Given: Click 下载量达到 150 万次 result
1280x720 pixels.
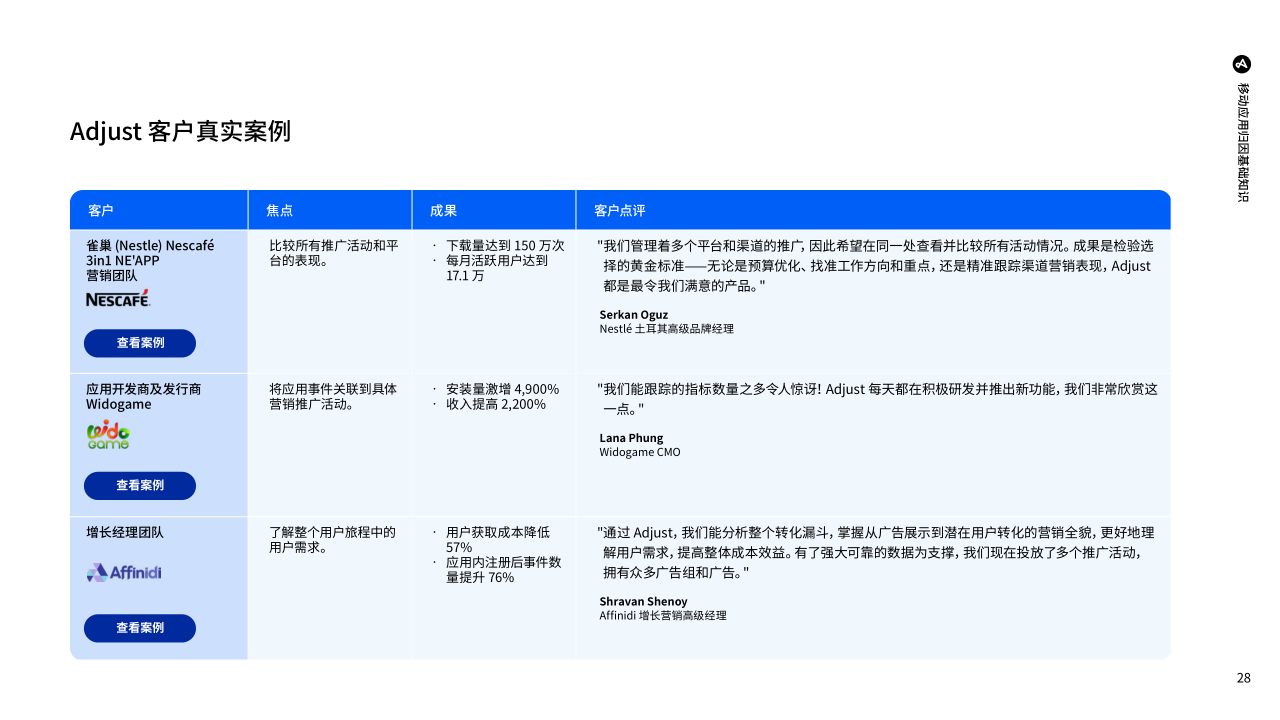Looking at the screenshot, I should pos(505,245).
